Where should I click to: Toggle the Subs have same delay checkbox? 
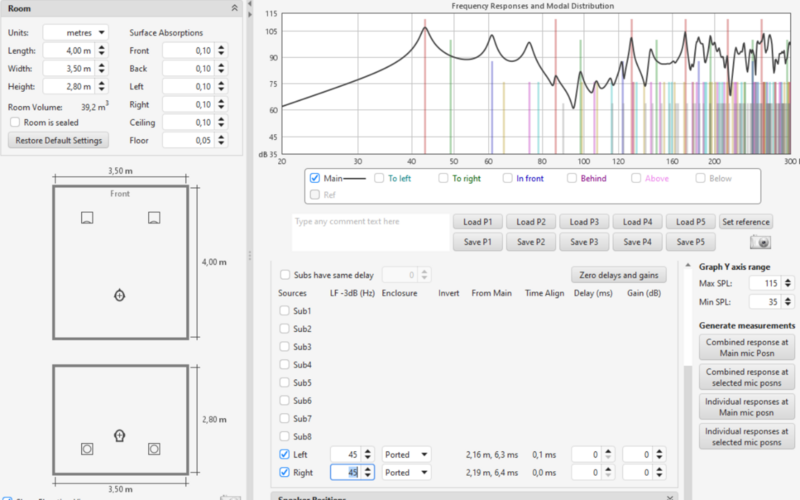pyautogui.click(x=287, y=274)
